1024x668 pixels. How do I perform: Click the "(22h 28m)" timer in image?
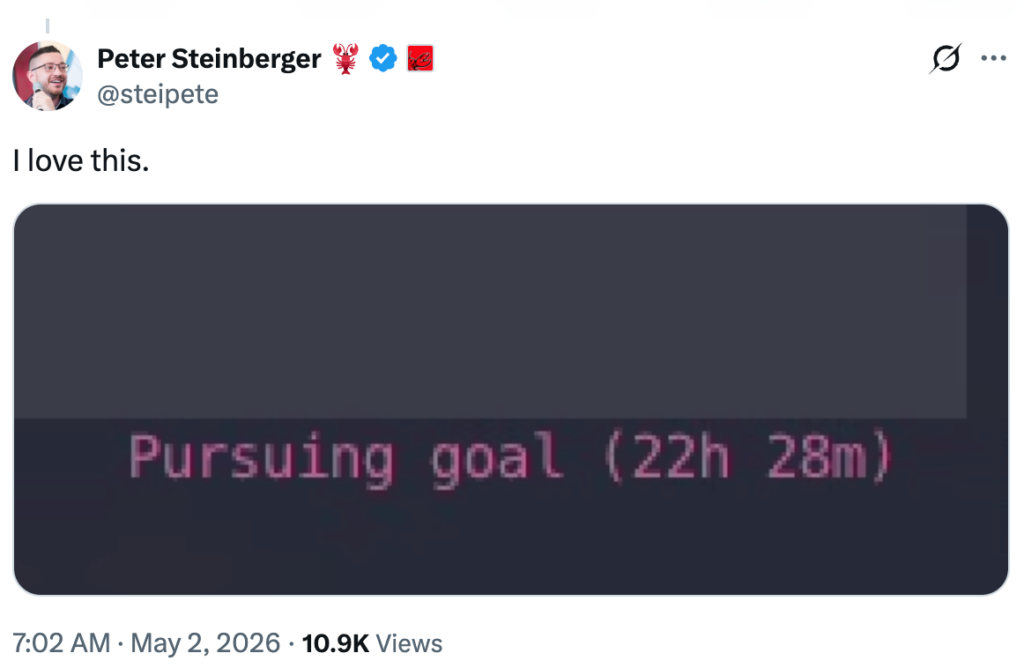point(747,457)
